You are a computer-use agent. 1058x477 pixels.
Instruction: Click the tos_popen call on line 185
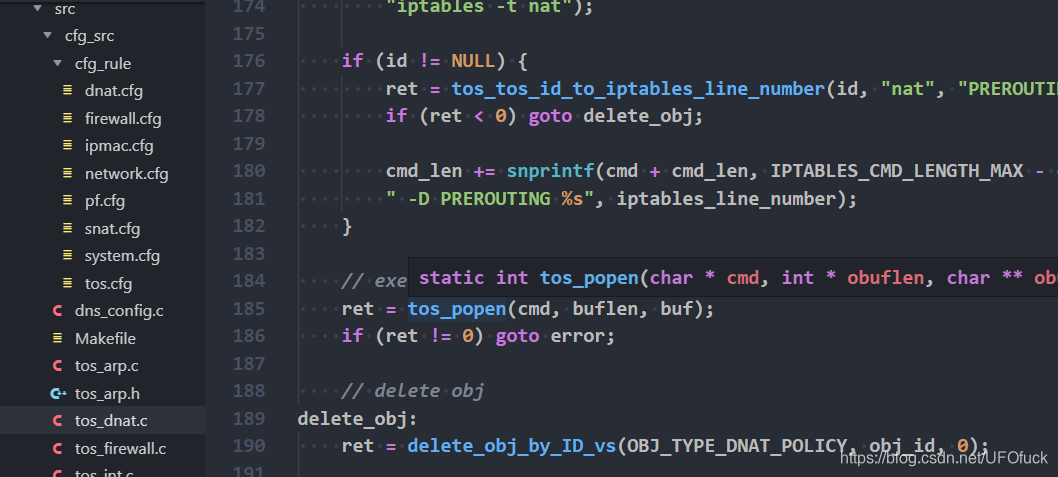tap(457, 309)
